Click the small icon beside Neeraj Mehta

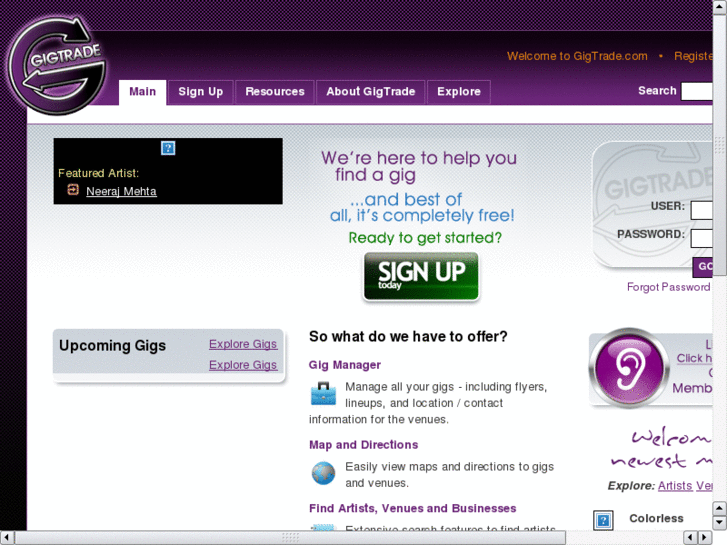point(73,189)
